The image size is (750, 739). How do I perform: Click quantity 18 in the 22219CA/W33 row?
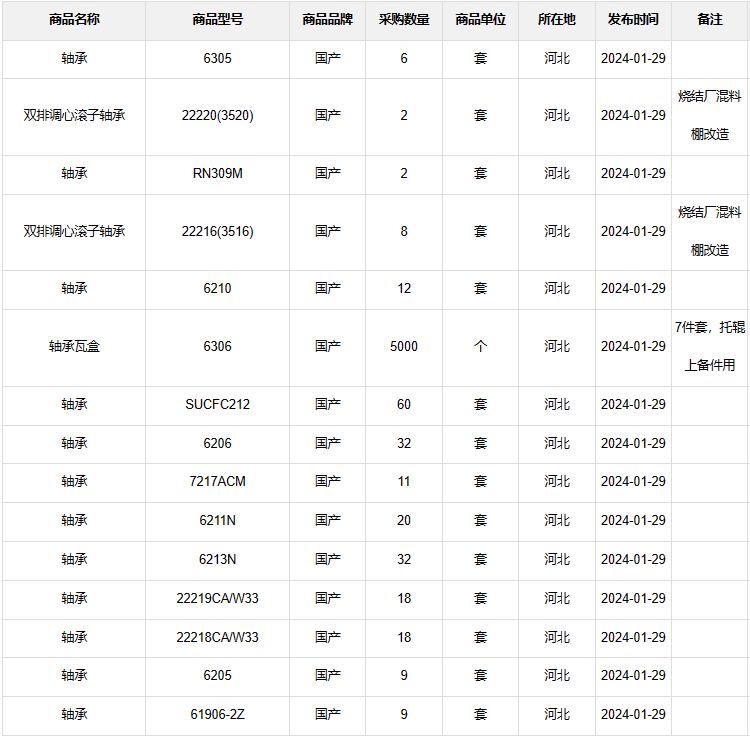pyautogui.click(x=404, y=599)
